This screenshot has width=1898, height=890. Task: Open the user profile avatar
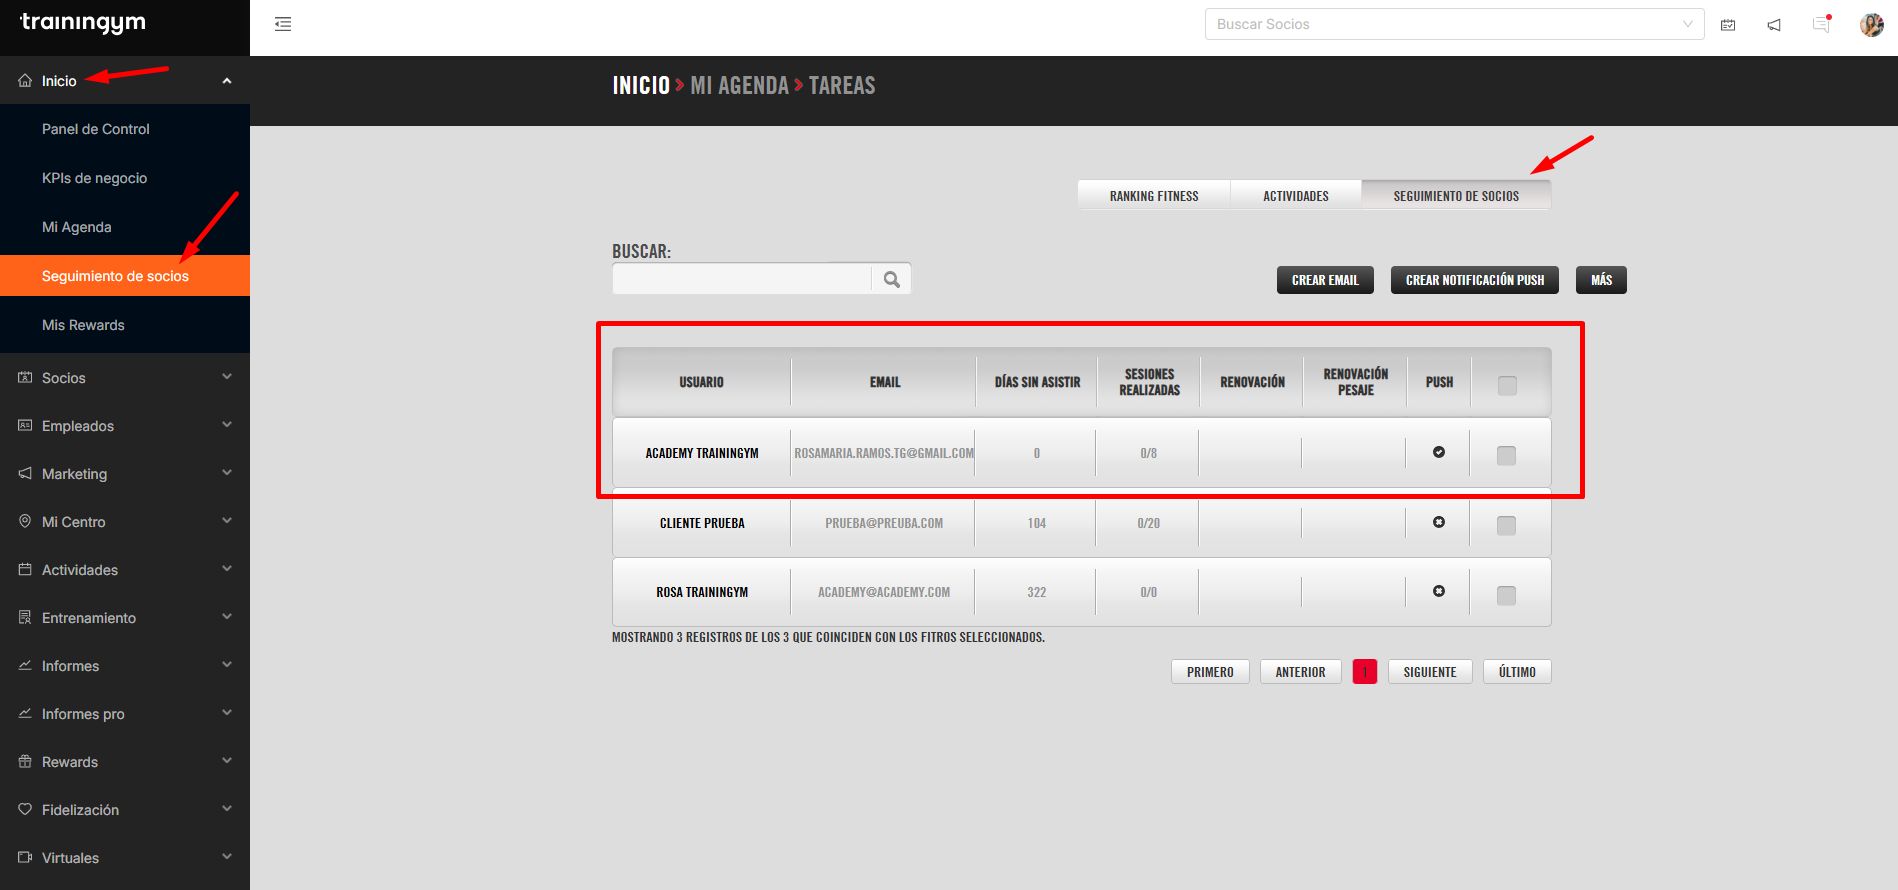pos(1871,25)
